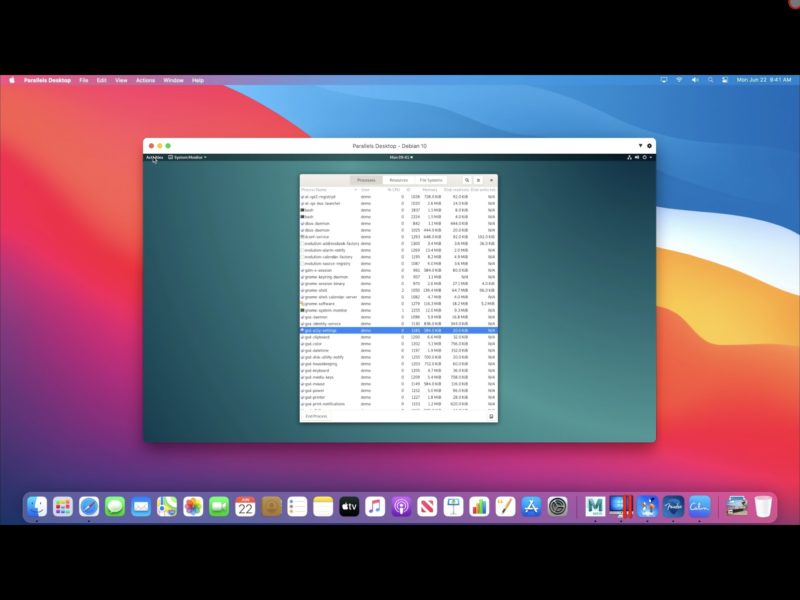
Task: Click Debian network status icon
Action: (x=629, y=157)
